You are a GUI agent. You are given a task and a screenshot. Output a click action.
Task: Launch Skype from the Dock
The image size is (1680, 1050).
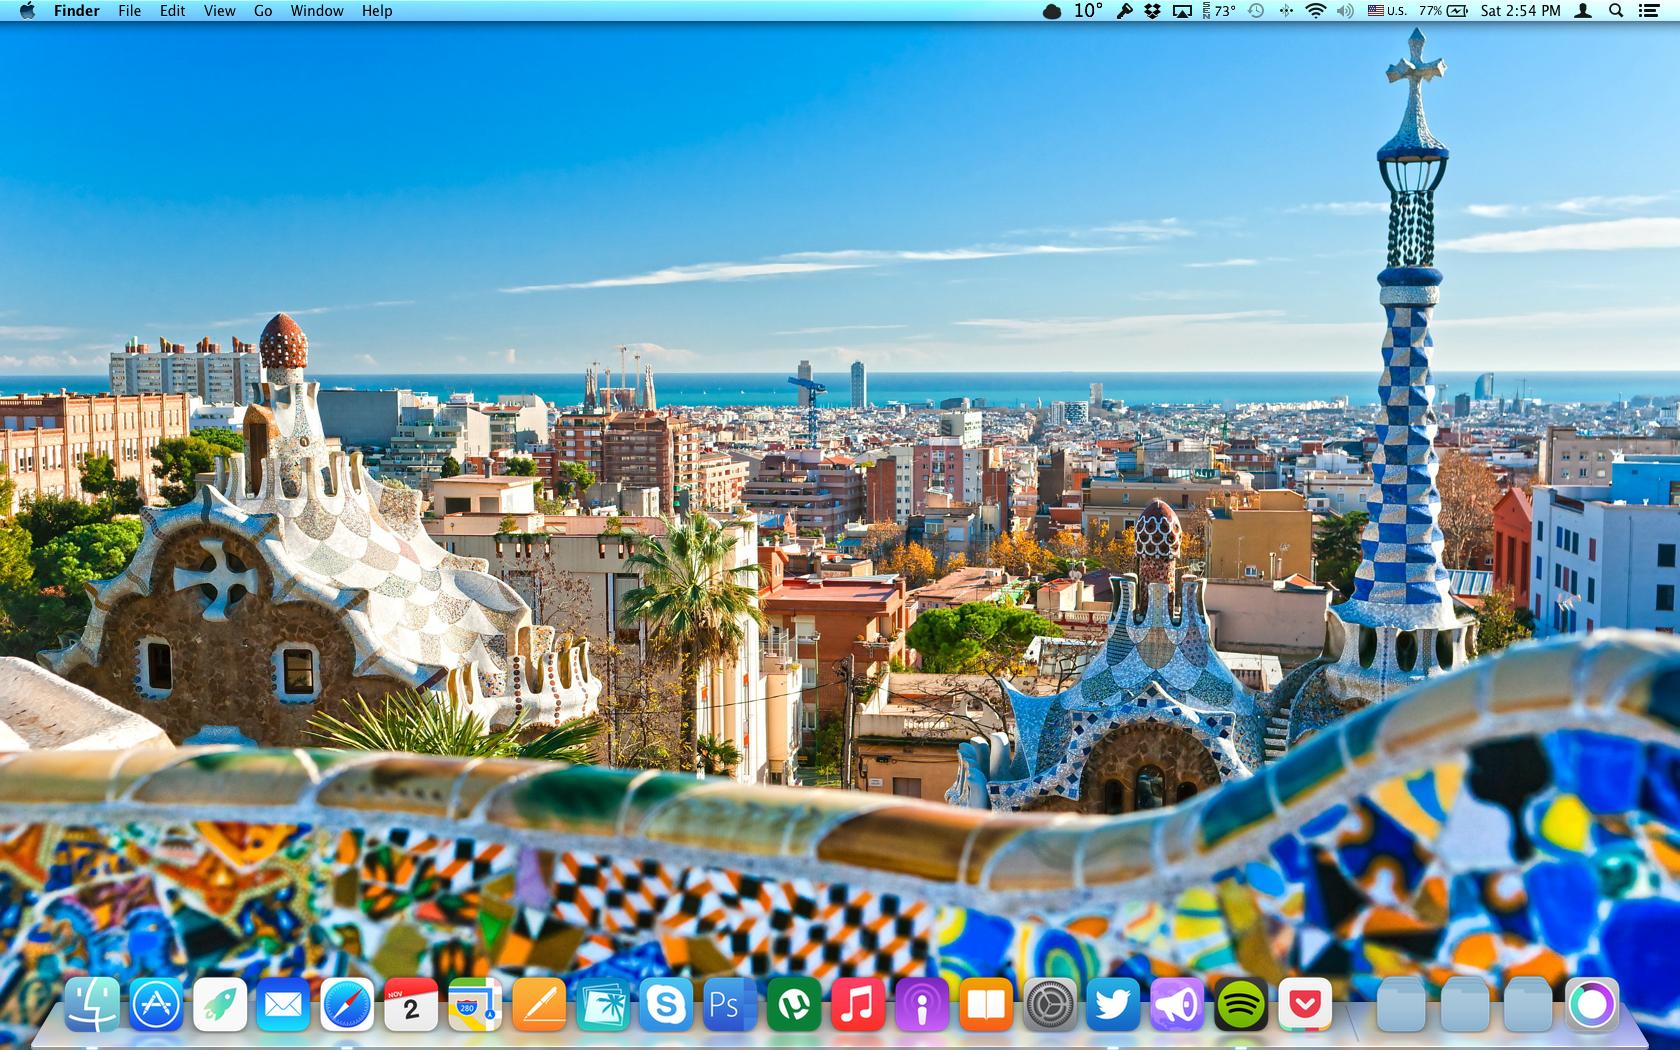(x=666, y=1004)
